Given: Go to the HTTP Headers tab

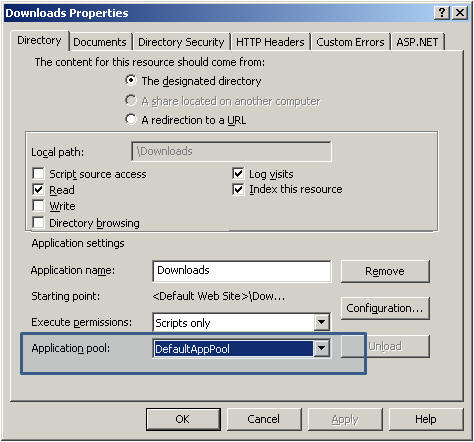Looking at the screenshot, I should 270,42.
